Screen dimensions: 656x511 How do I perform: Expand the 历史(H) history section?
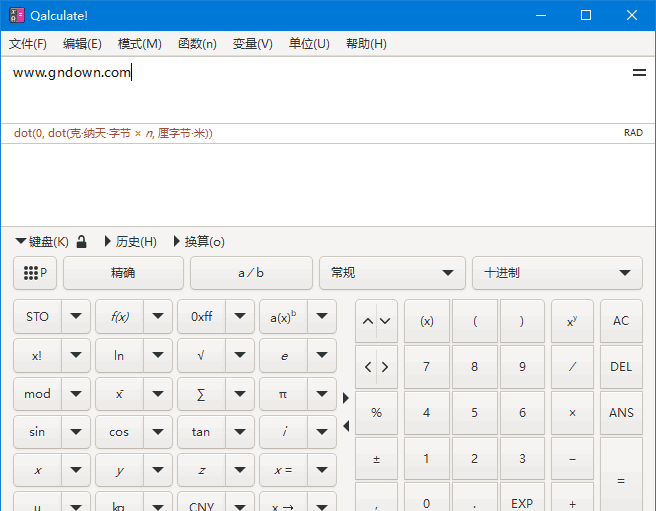pos(131,241)
